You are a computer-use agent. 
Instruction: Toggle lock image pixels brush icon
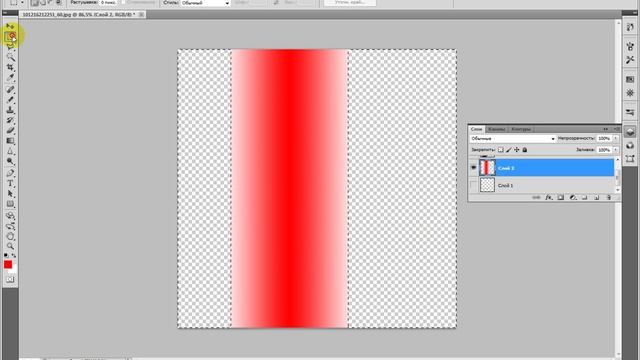coord(509,150)
